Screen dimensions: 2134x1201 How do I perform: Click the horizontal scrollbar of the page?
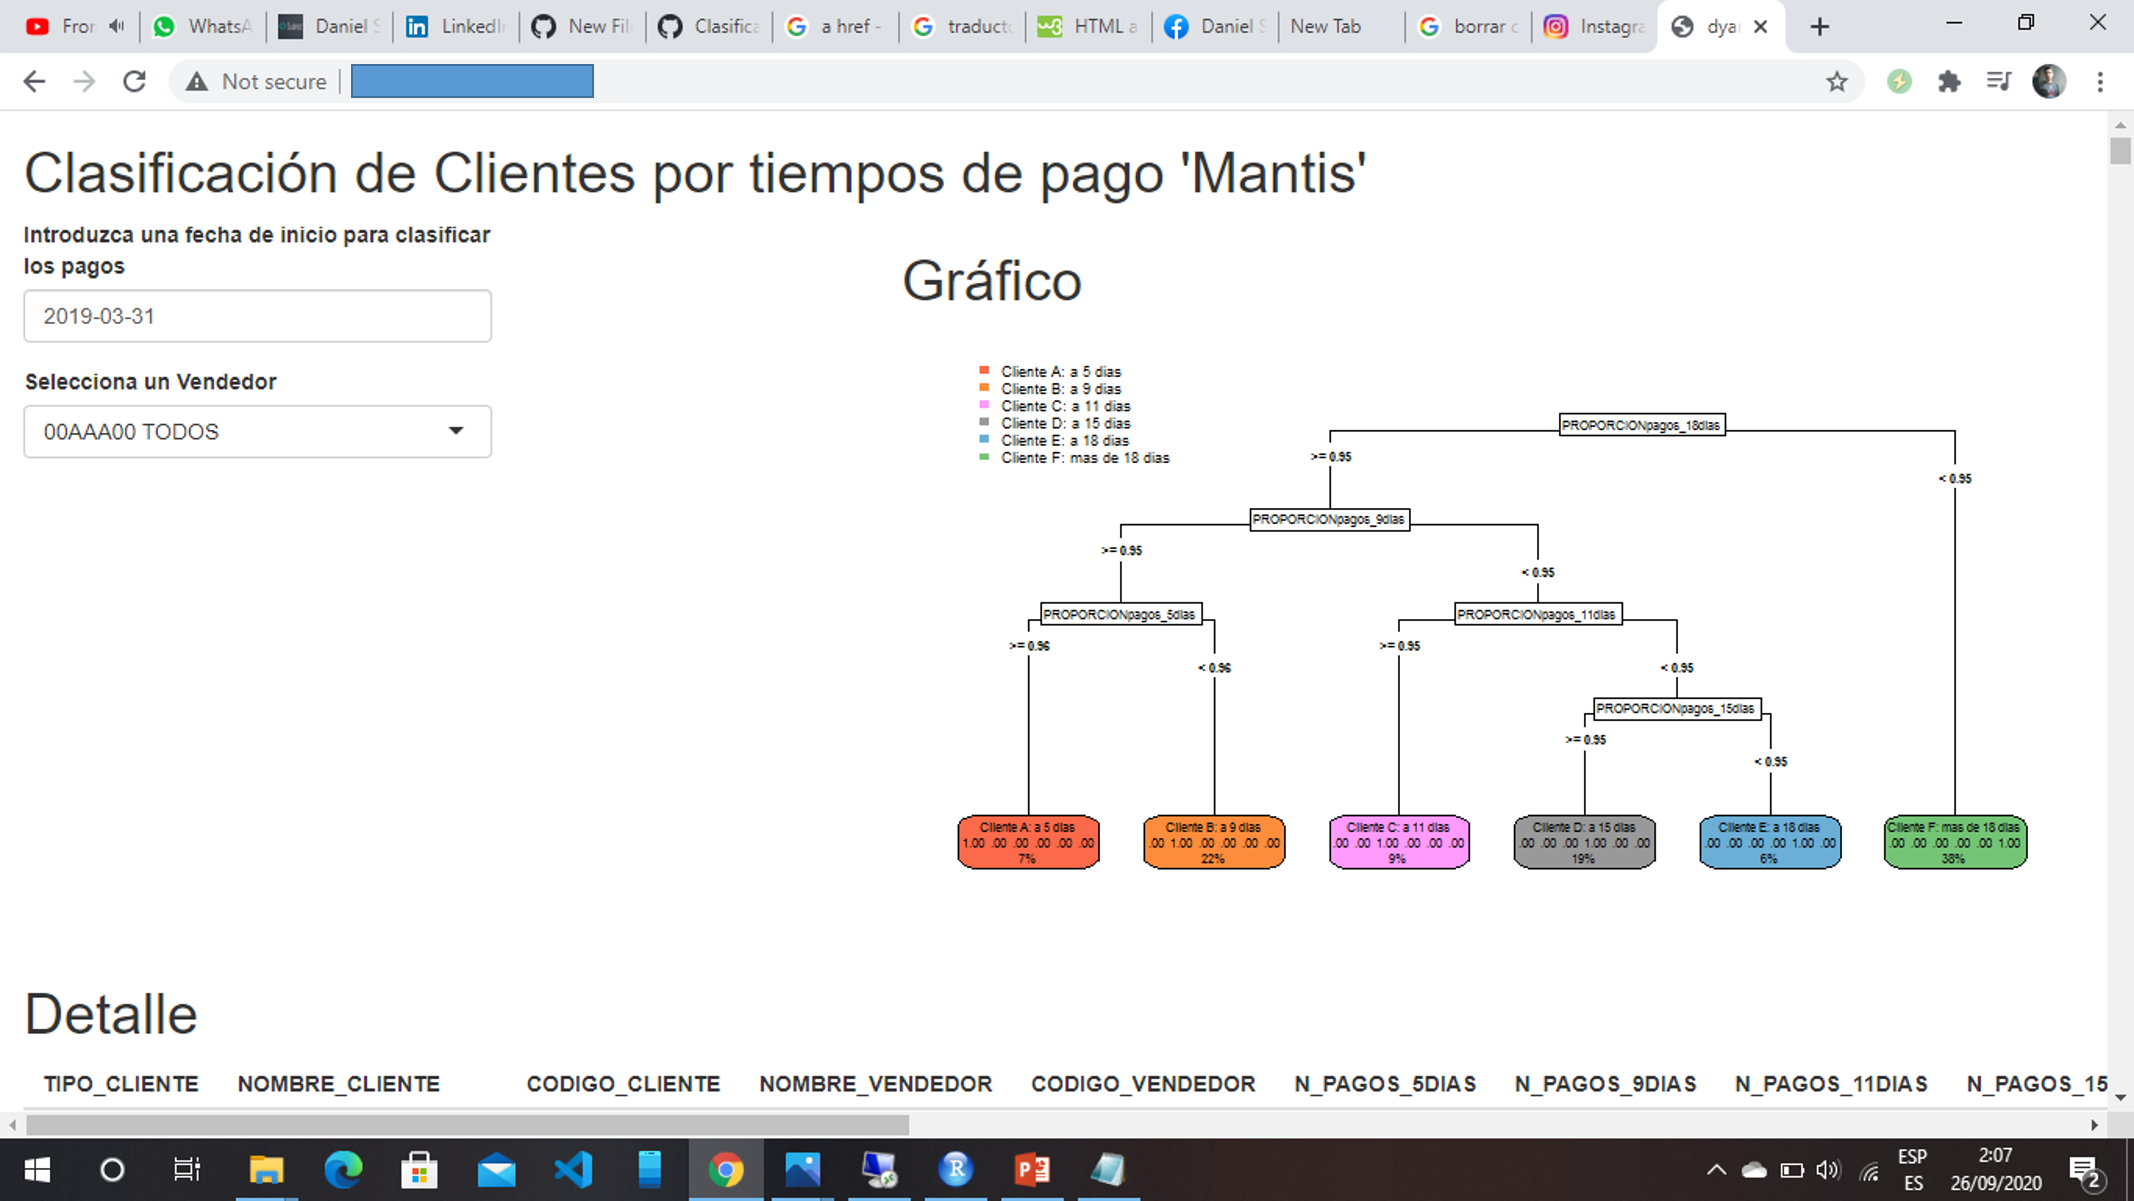click(467, 1125)
